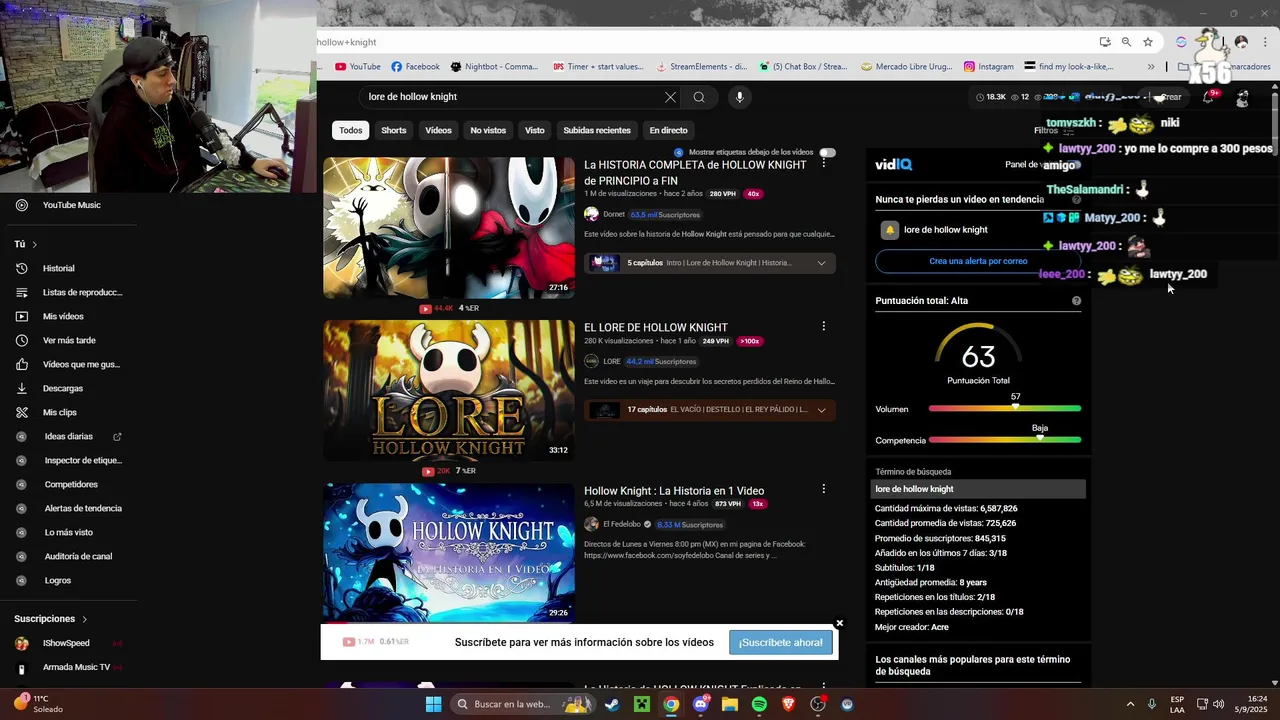Open the Nightbot bookmark
The image size is (1280, 720).
(x=494, y=67)
